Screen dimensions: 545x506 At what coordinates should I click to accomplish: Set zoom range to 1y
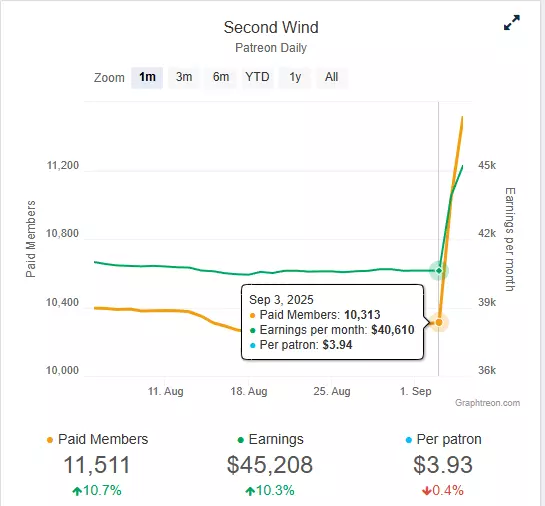tap(295, 77)
